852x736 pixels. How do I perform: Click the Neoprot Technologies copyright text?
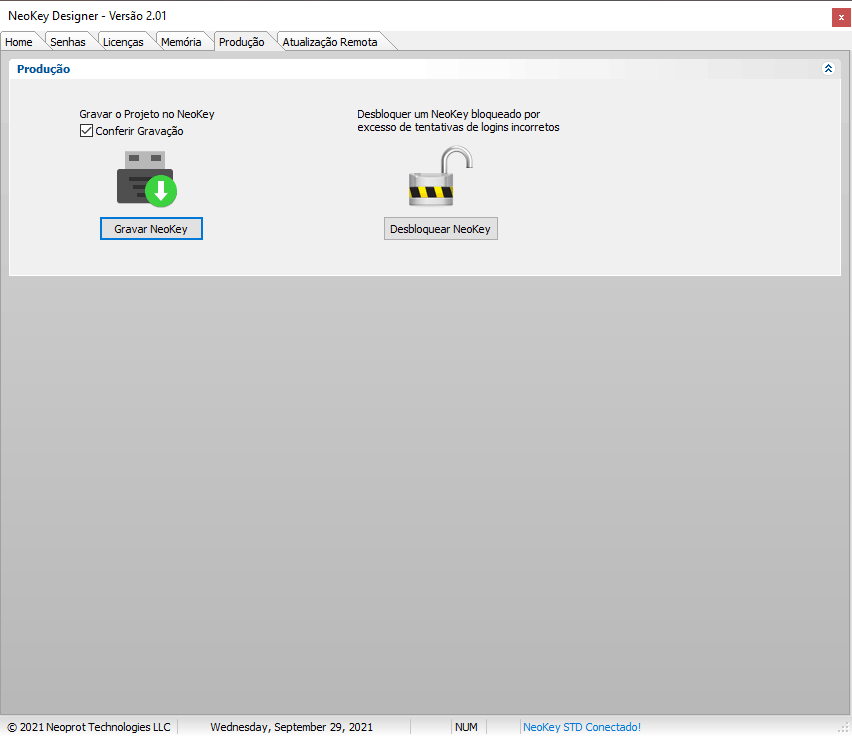coord(89,727)
